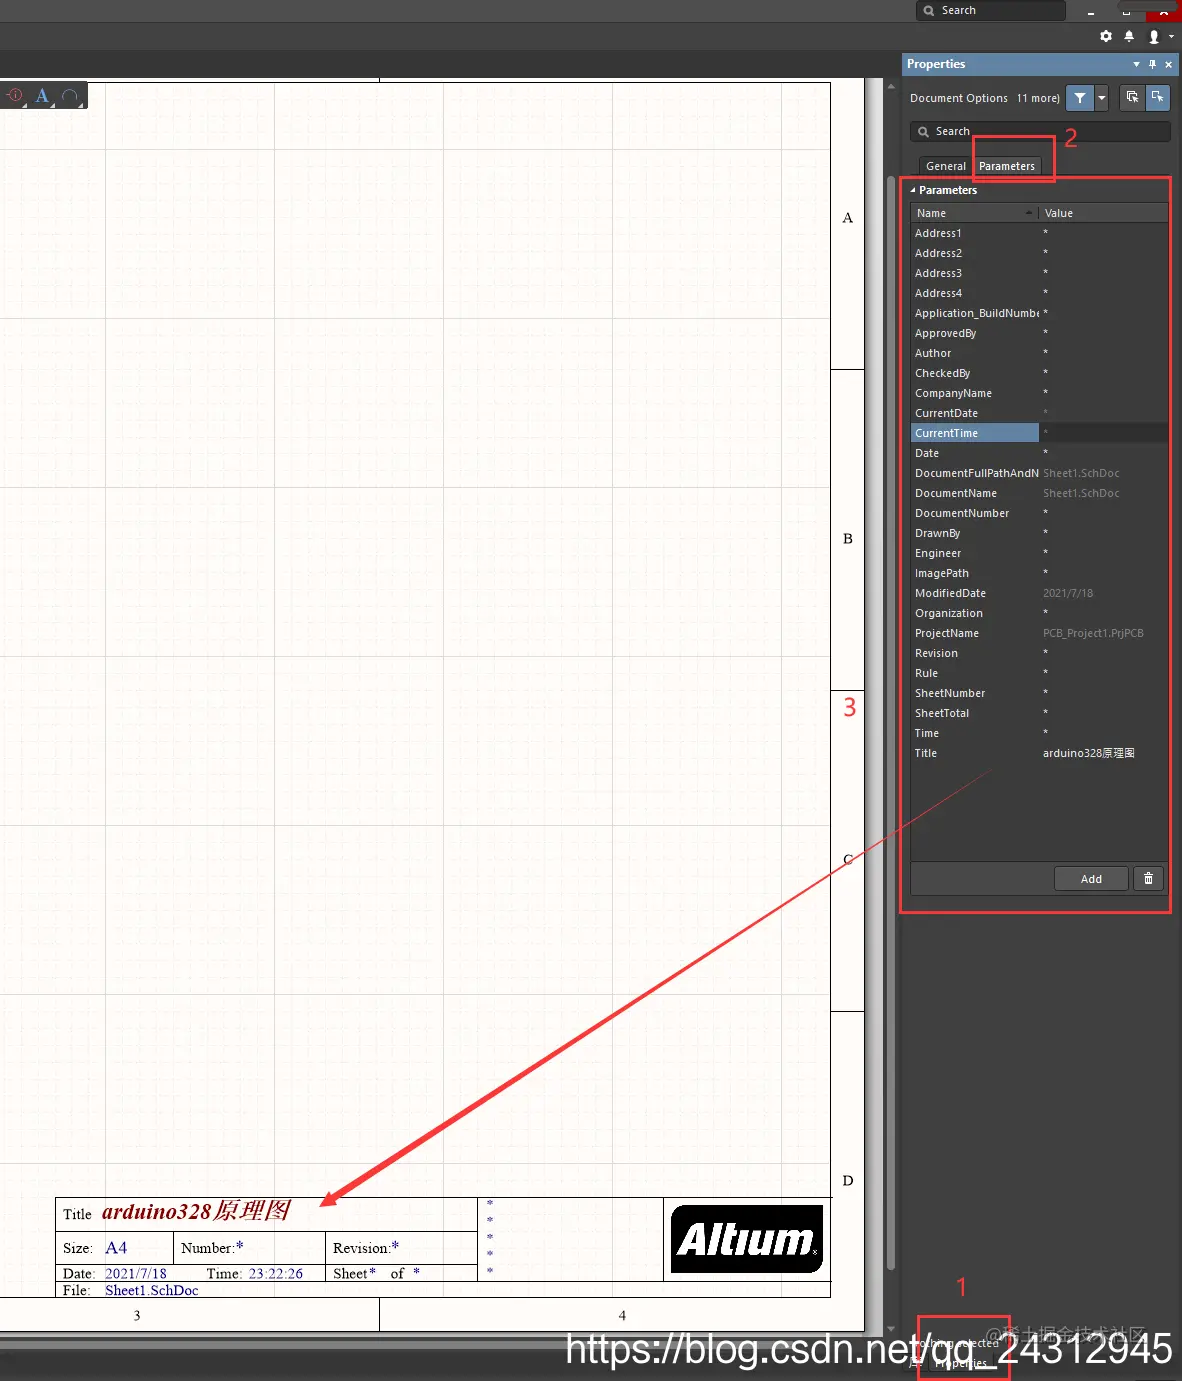
Task: Select the Application_BuildNumber parameter row
Action: tap(1039, 313)
